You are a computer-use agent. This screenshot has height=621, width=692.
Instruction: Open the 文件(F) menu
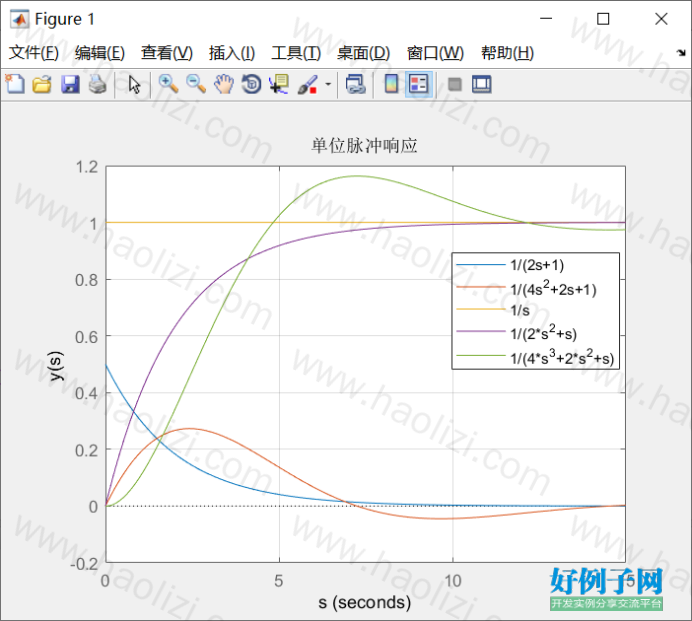tap(34, 53)
